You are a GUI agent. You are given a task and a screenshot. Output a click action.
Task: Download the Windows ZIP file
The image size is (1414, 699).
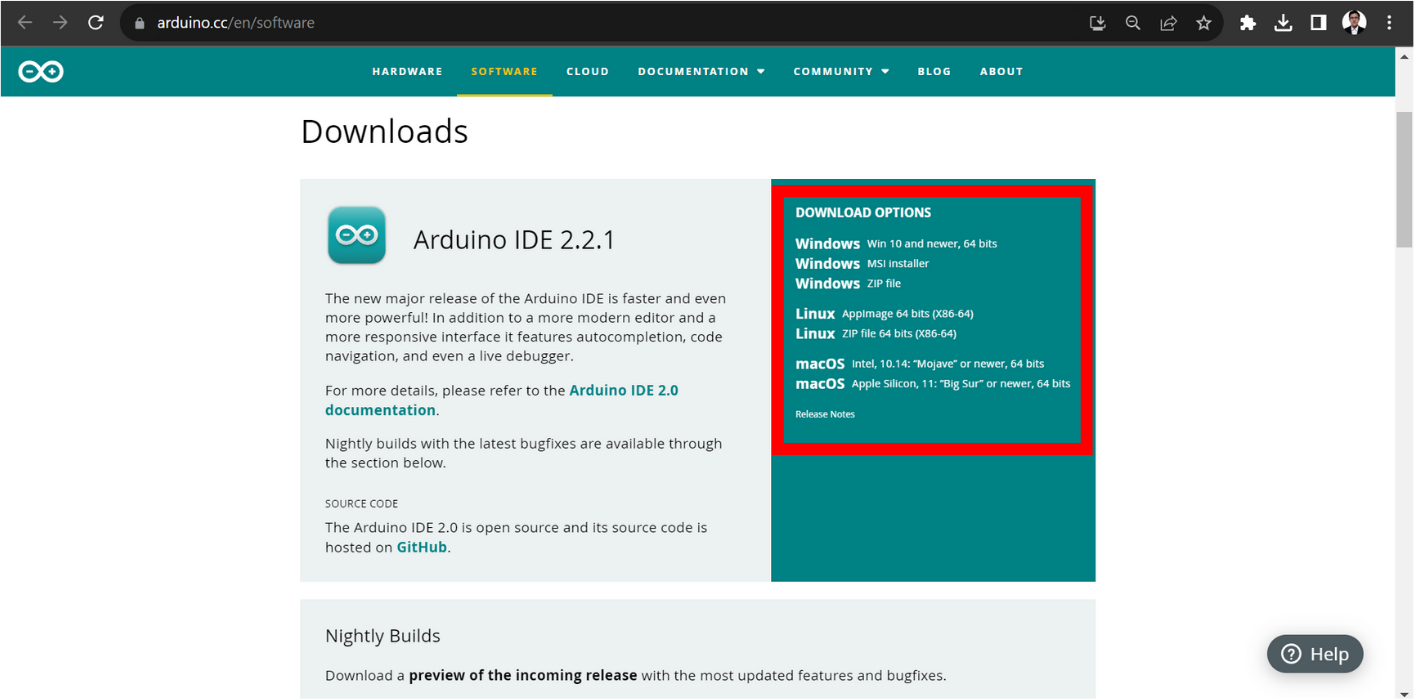point(848,283)
